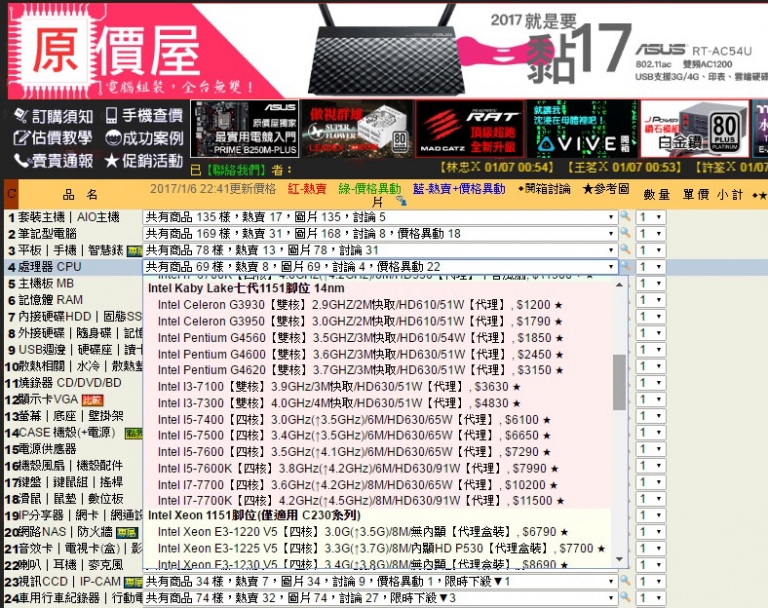Click the search magnifier for 平板 row

(x=625, y=249)
